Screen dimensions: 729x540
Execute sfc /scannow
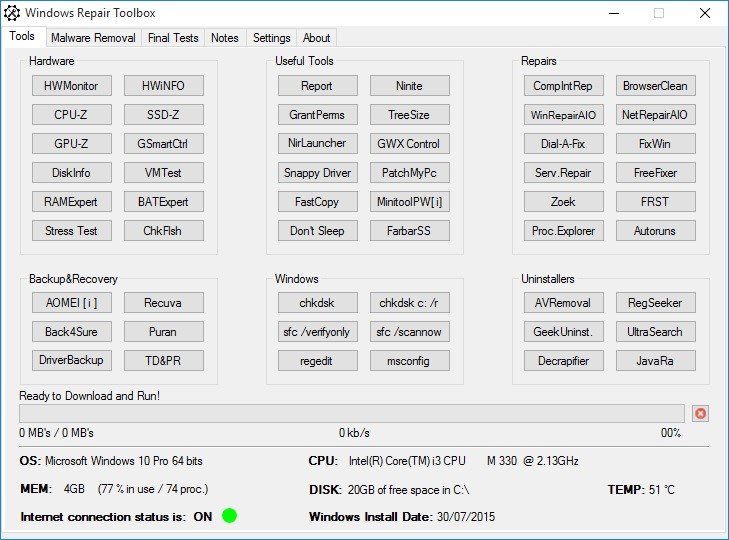point(410,332)
